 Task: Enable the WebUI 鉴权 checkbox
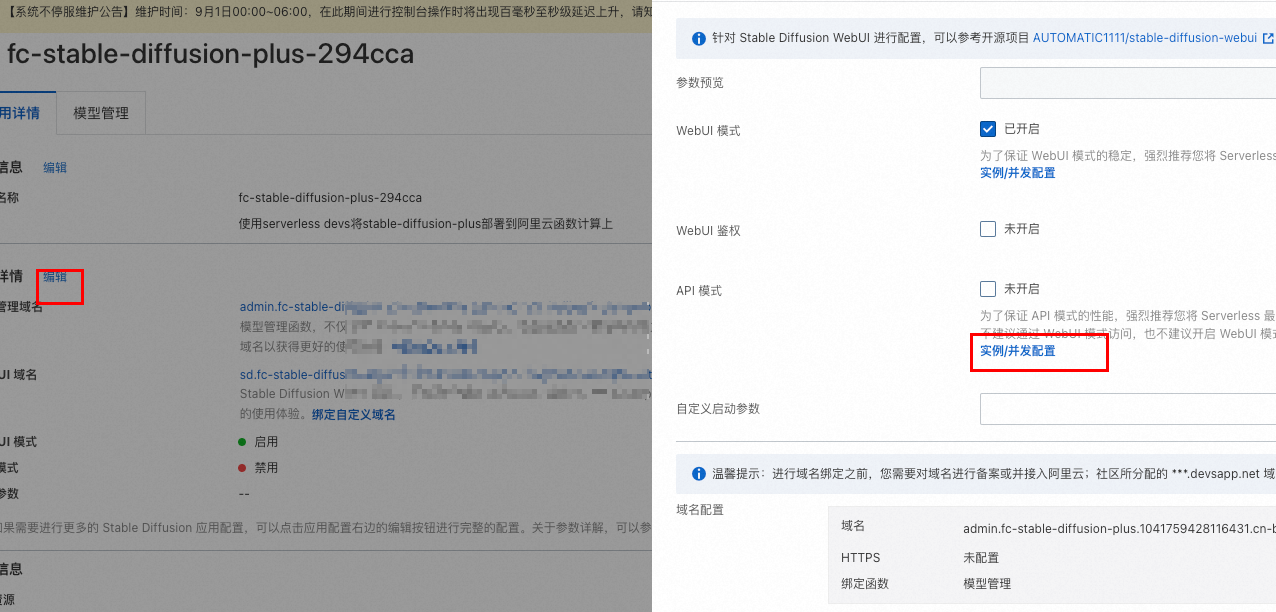[x=988, y=229]
